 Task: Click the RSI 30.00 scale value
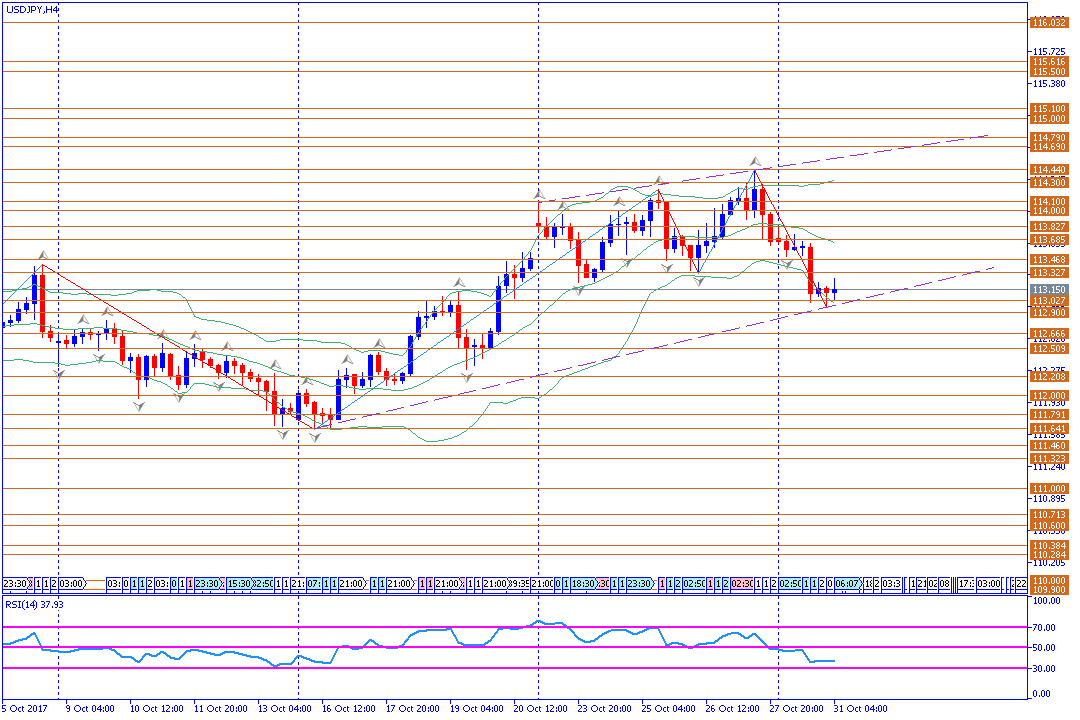[x=1045, y=668]
